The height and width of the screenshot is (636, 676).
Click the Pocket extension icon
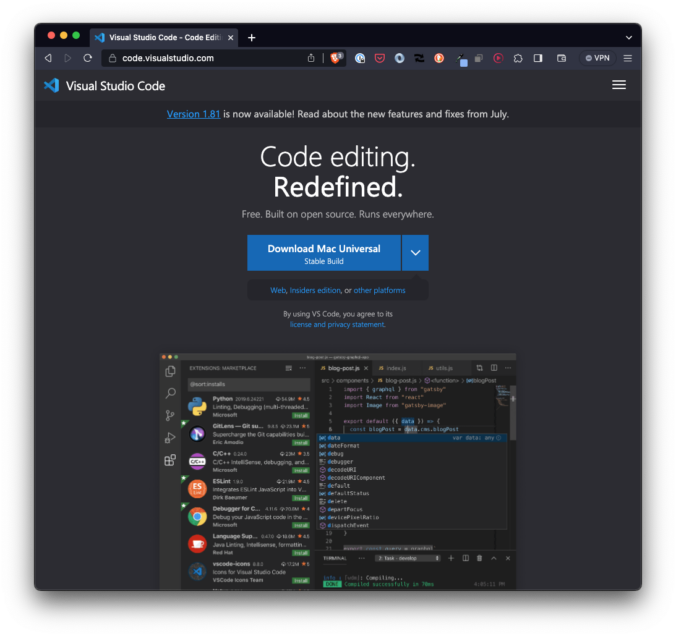coord(380,58)
